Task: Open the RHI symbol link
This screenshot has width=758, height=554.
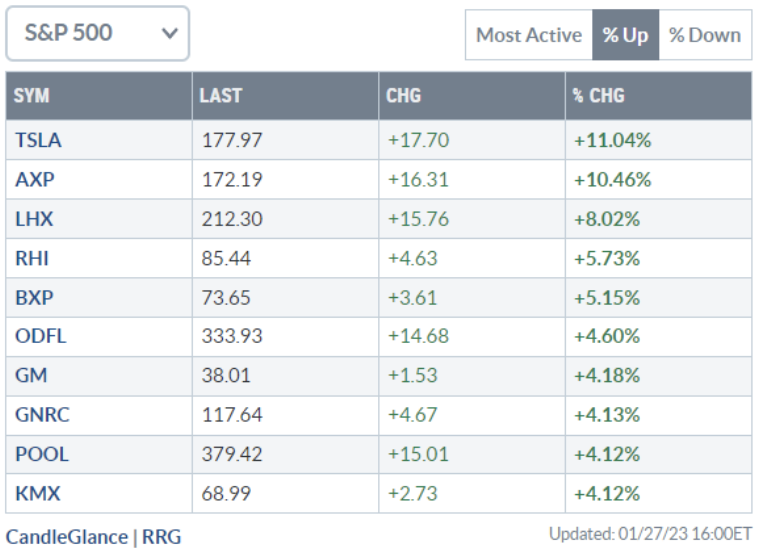Action: coord(31,258)
